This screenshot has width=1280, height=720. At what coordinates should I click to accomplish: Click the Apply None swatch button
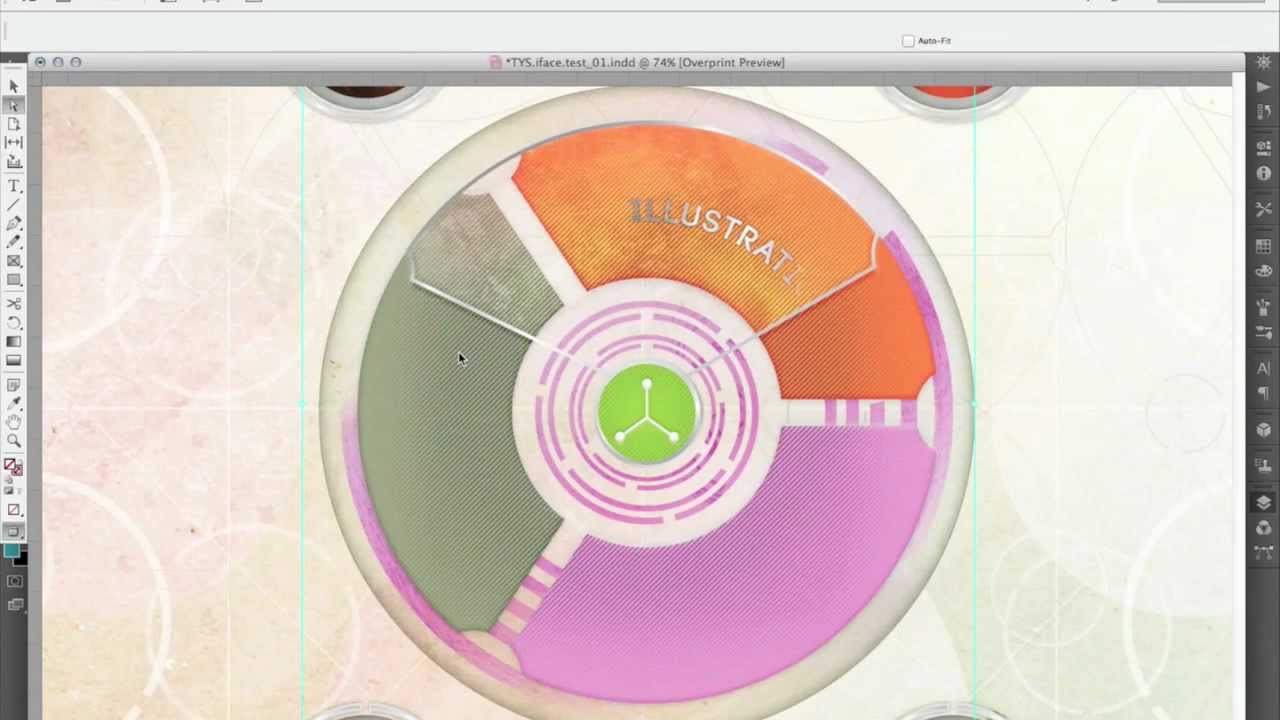pos(14,510)
